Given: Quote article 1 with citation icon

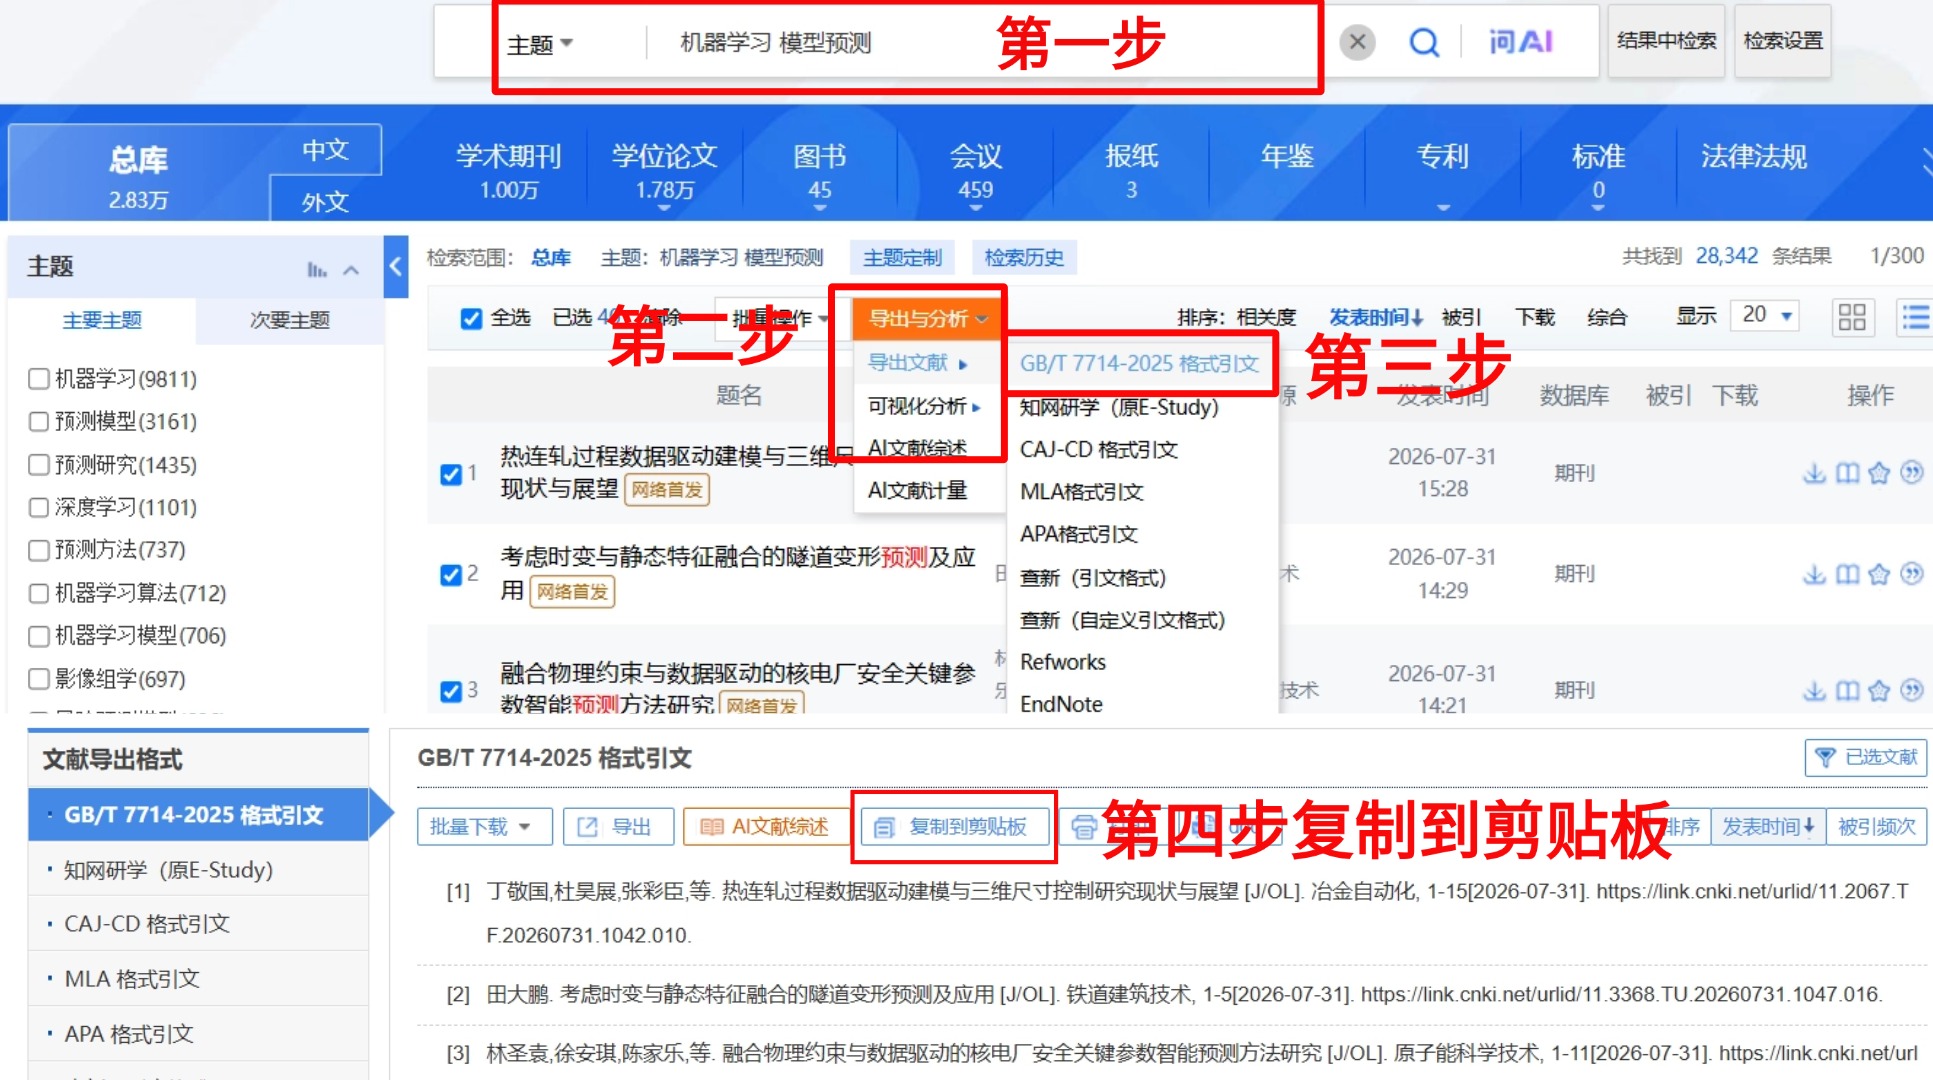Looking at the screenshot, I should (x=1911, y=472).
